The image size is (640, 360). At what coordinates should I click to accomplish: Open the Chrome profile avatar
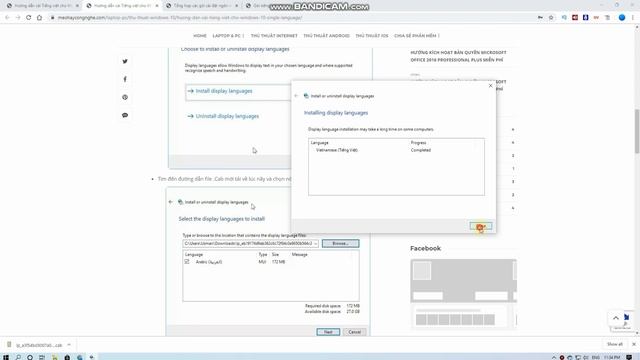coord(622,18)
